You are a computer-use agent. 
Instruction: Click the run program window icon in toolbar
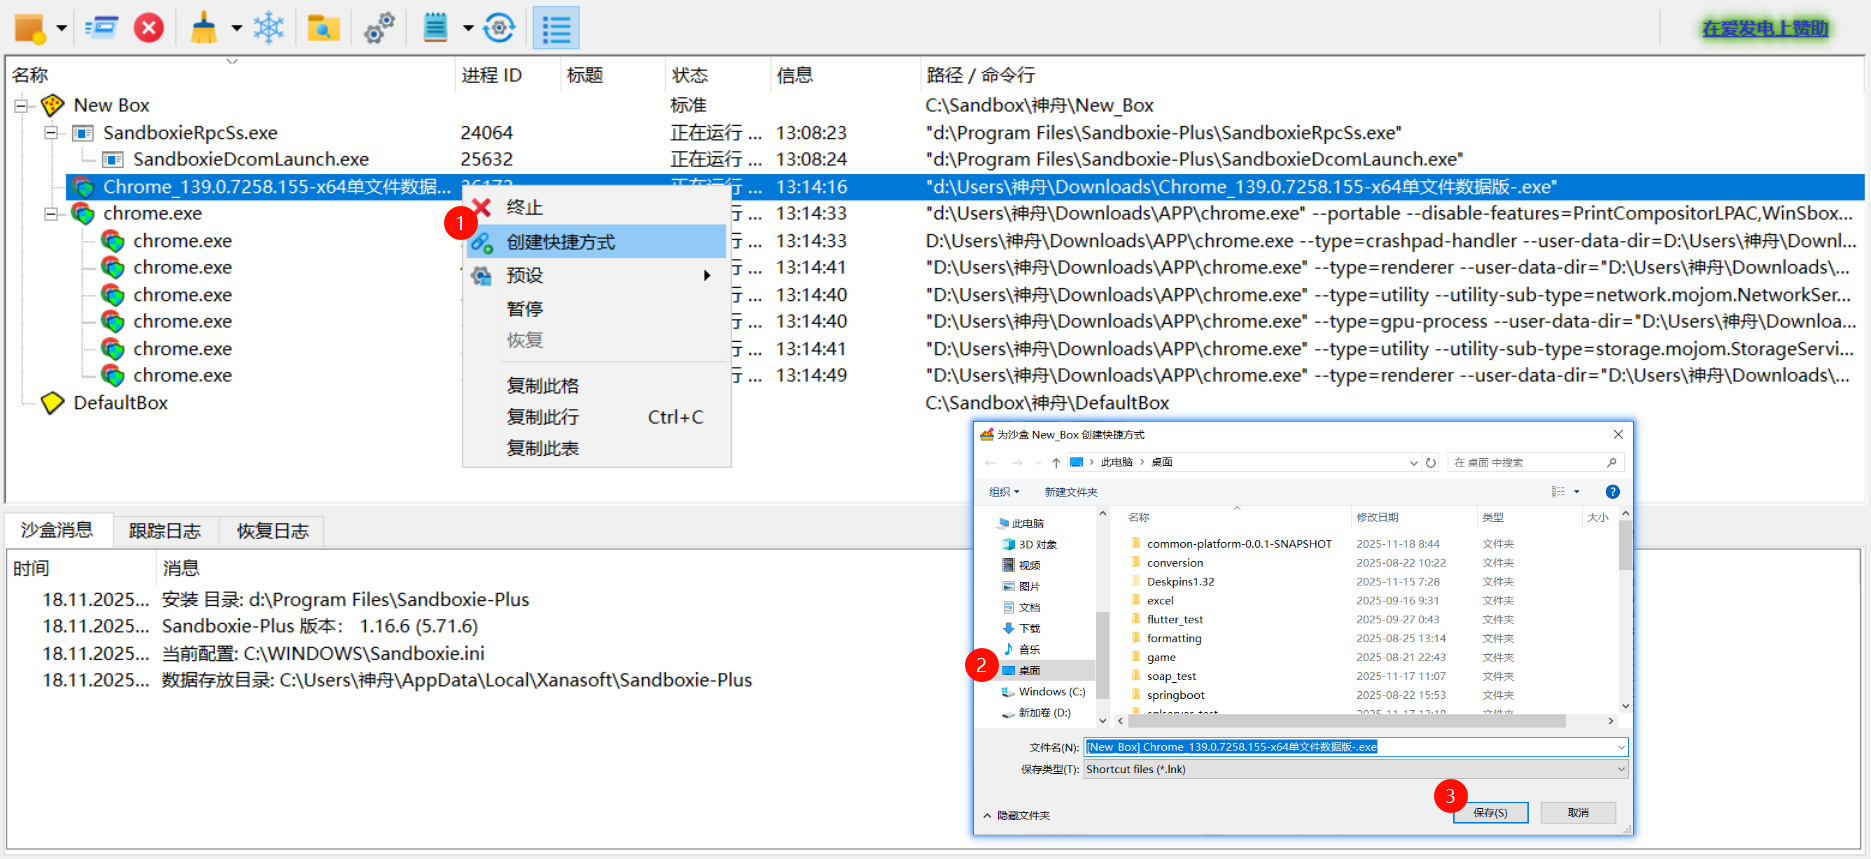click(x=102, y=28)
